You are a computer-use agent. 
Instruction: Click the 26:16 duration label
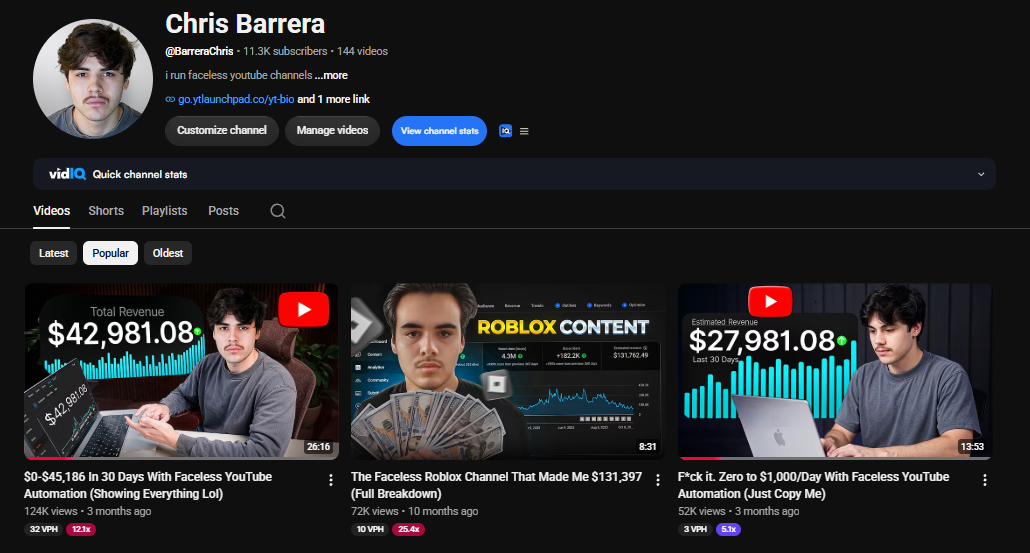[319, 447]
